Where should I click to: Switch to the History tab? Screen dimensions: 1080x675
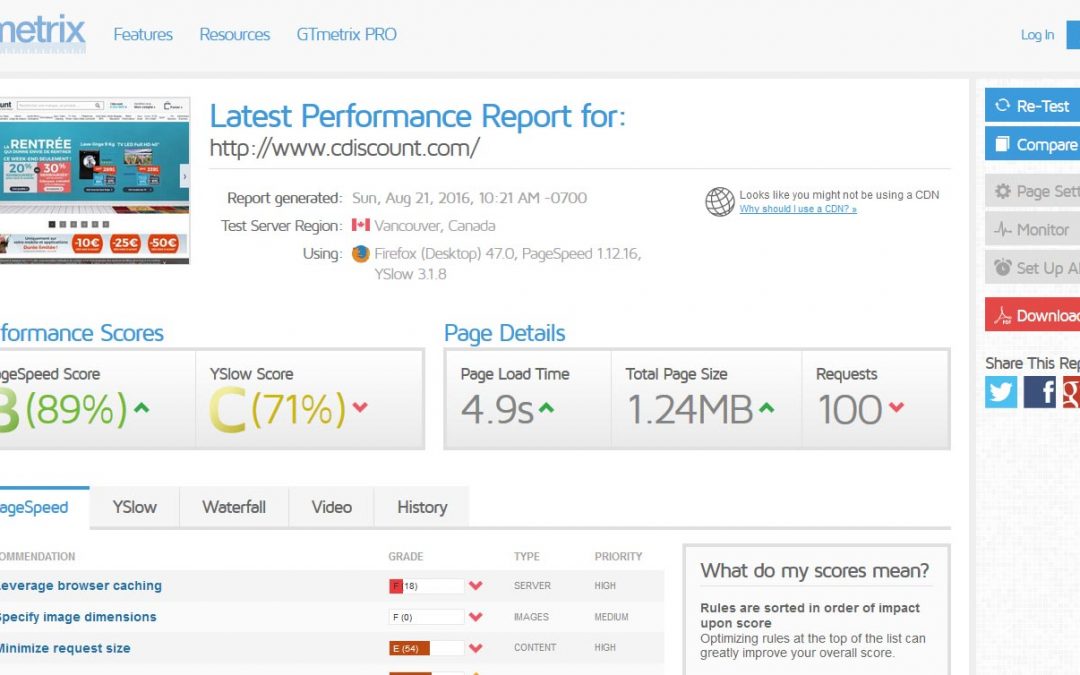click(x=422, y=508)
